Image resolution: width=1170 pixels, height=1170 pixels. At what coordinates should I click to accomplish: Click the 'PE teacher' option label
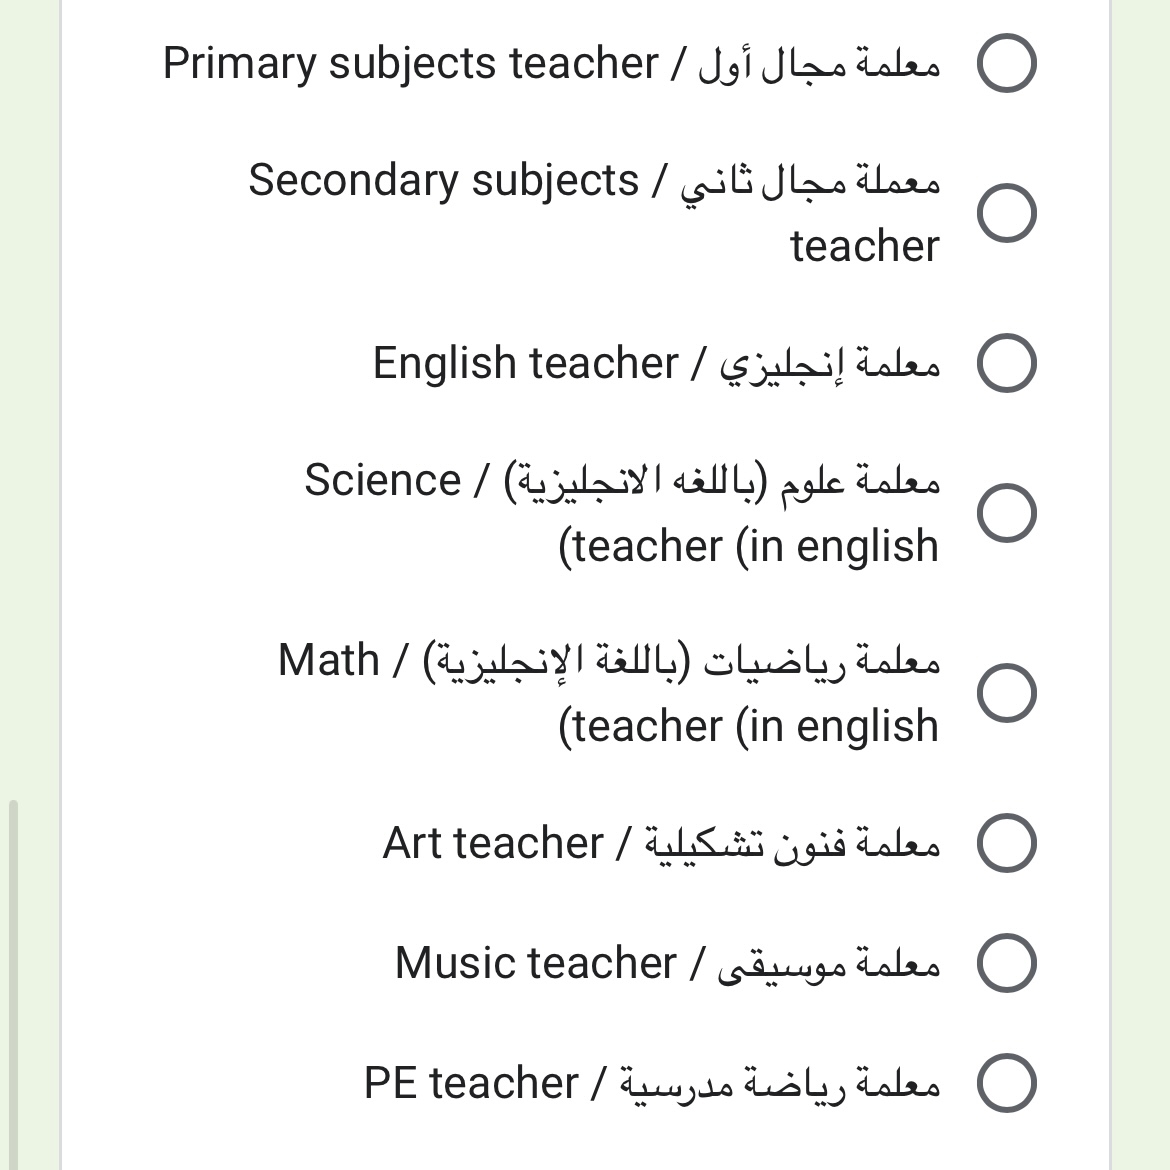click(471, 1083)
